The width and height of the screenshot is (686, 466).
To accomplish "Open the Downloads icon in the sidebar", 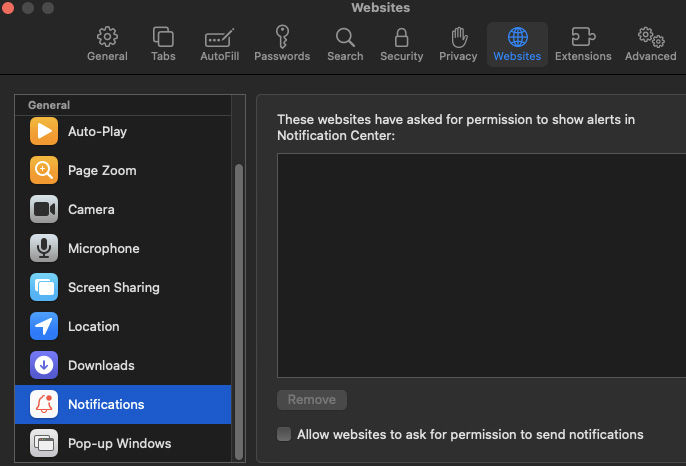I will (x=44, y=365).
